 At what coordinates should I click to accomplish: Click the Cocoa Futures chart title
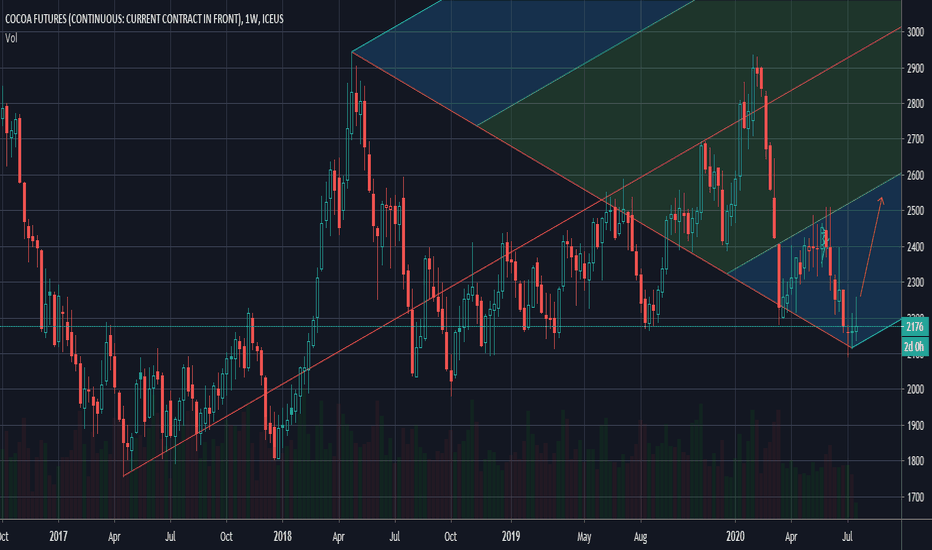click(144, 19)
